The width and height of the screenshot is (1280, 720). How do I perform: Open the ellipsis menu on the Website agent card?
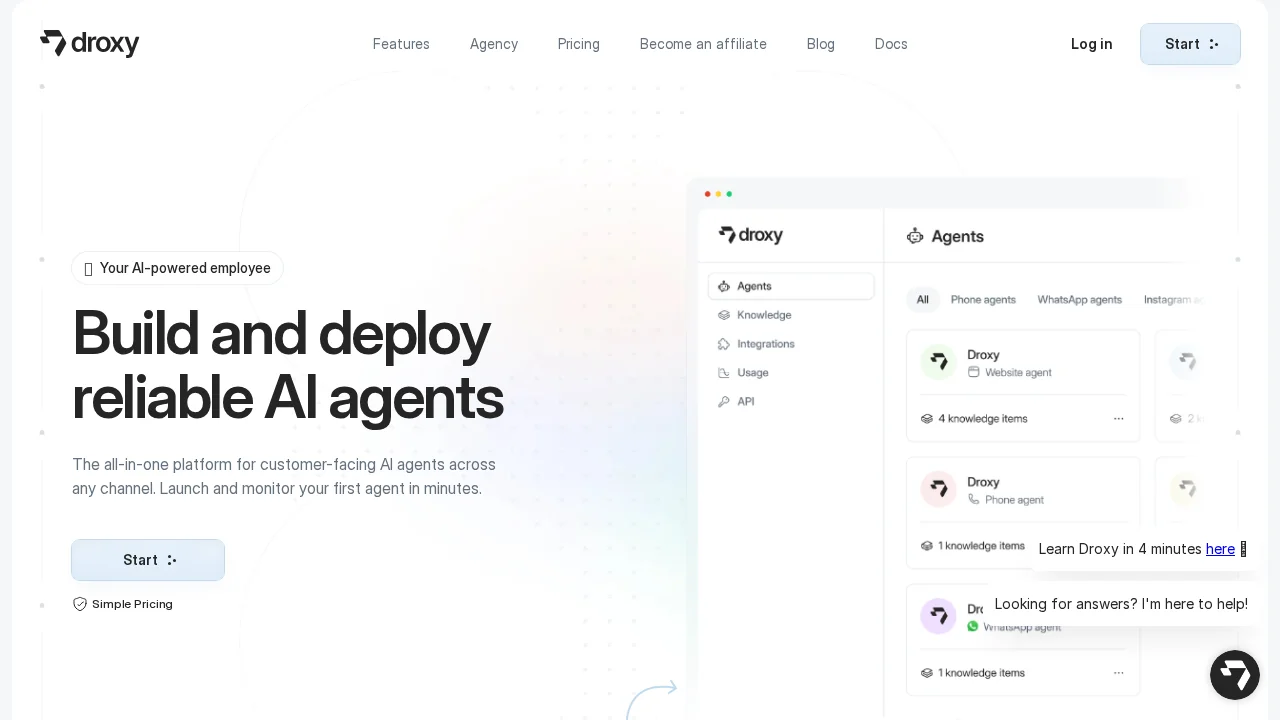tap(1119, 419)
